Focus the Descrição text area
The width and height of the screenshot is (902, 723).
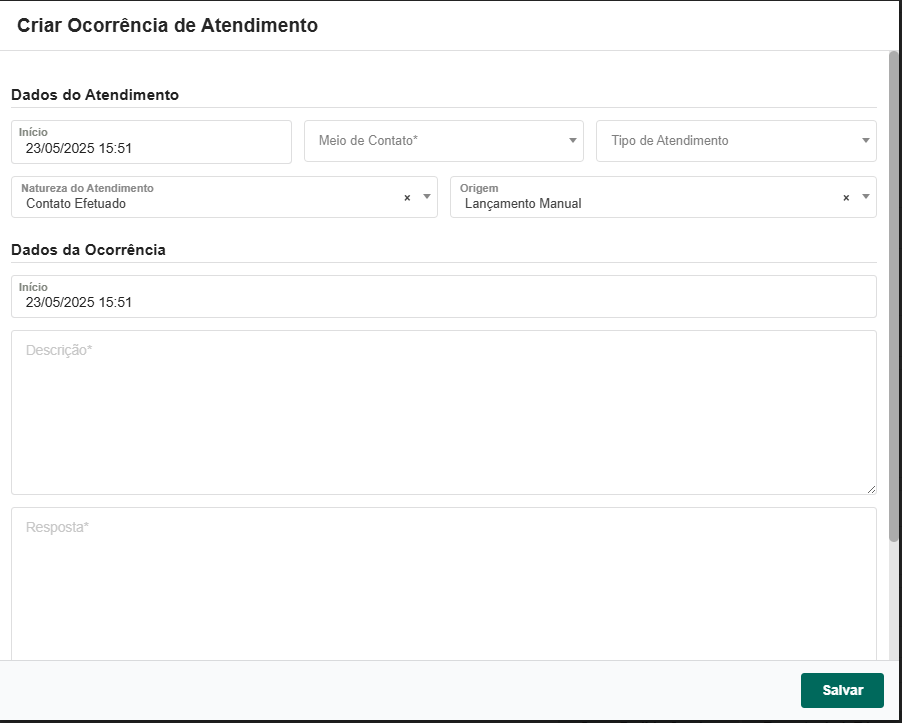click(x=443, y=420)
